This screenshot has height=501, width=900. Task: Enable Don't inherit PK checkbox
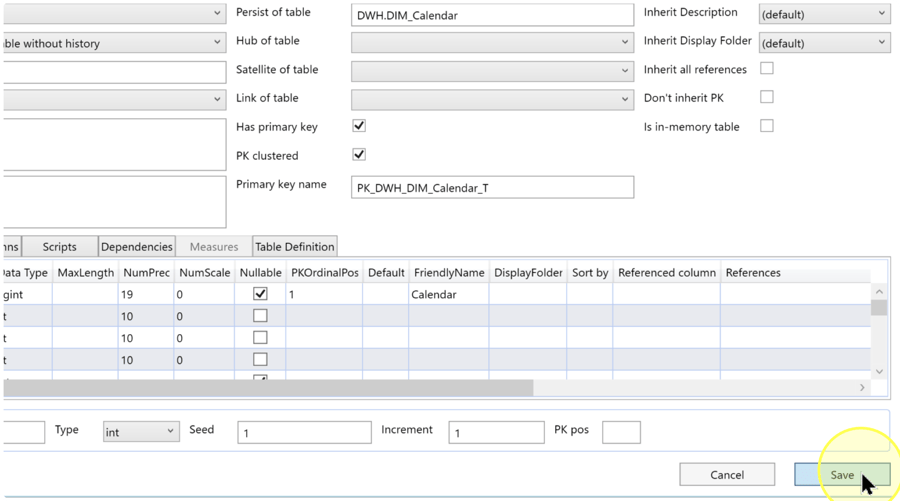click(x=766, y=97)
